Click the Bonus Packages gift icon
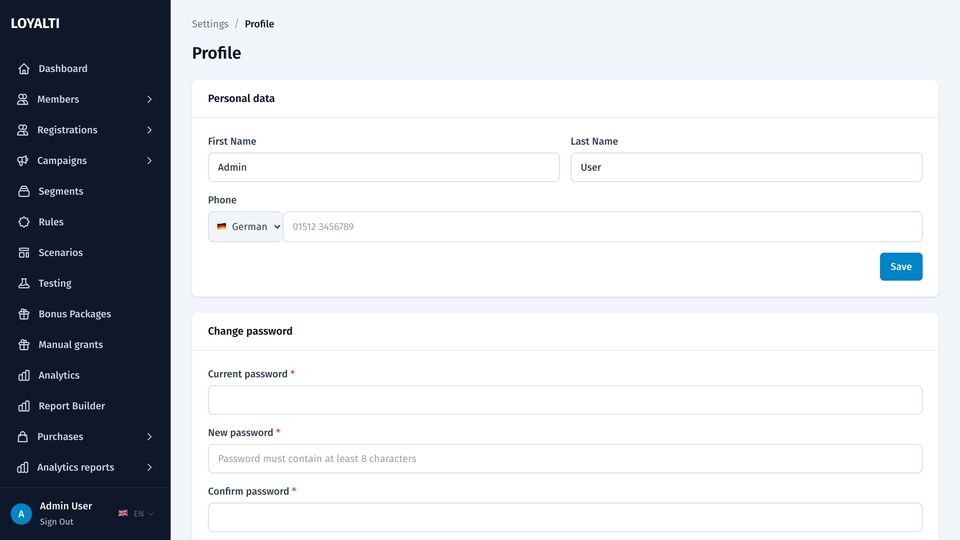Viewport: 960px width, 540px height. click(24, 313)
